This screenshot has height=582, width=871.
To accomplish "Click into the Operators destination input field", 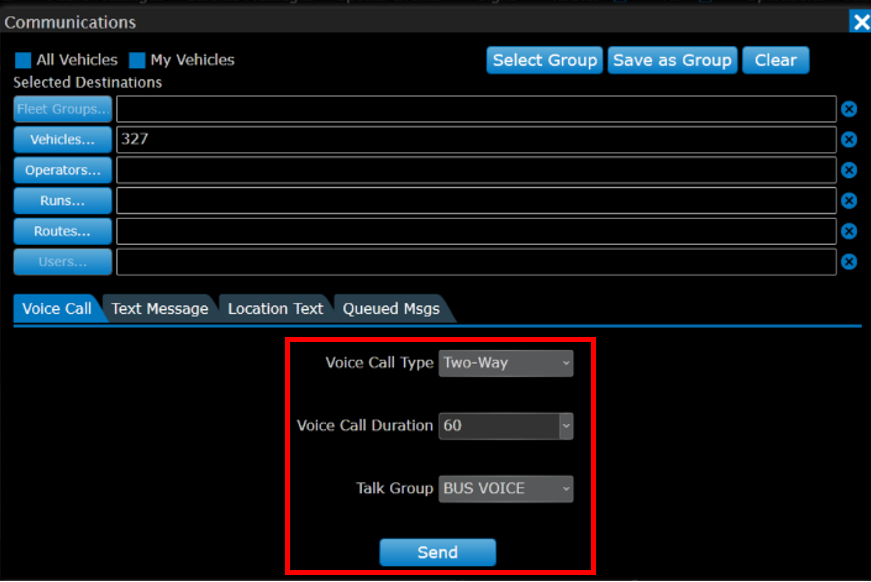I will [476, 170].
